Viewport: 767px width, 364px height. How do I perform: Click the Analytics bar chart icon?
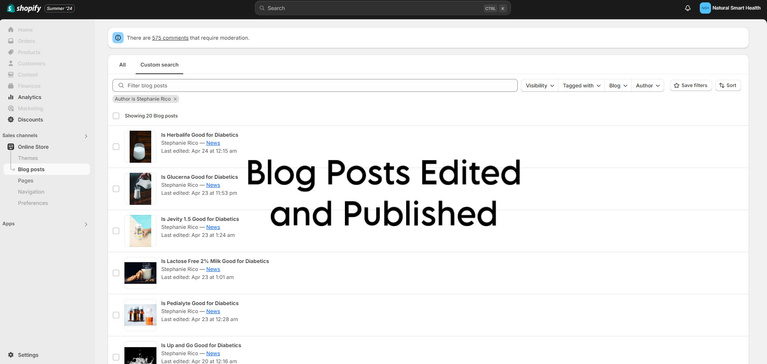pyautogui.click(x=11, y=97)
